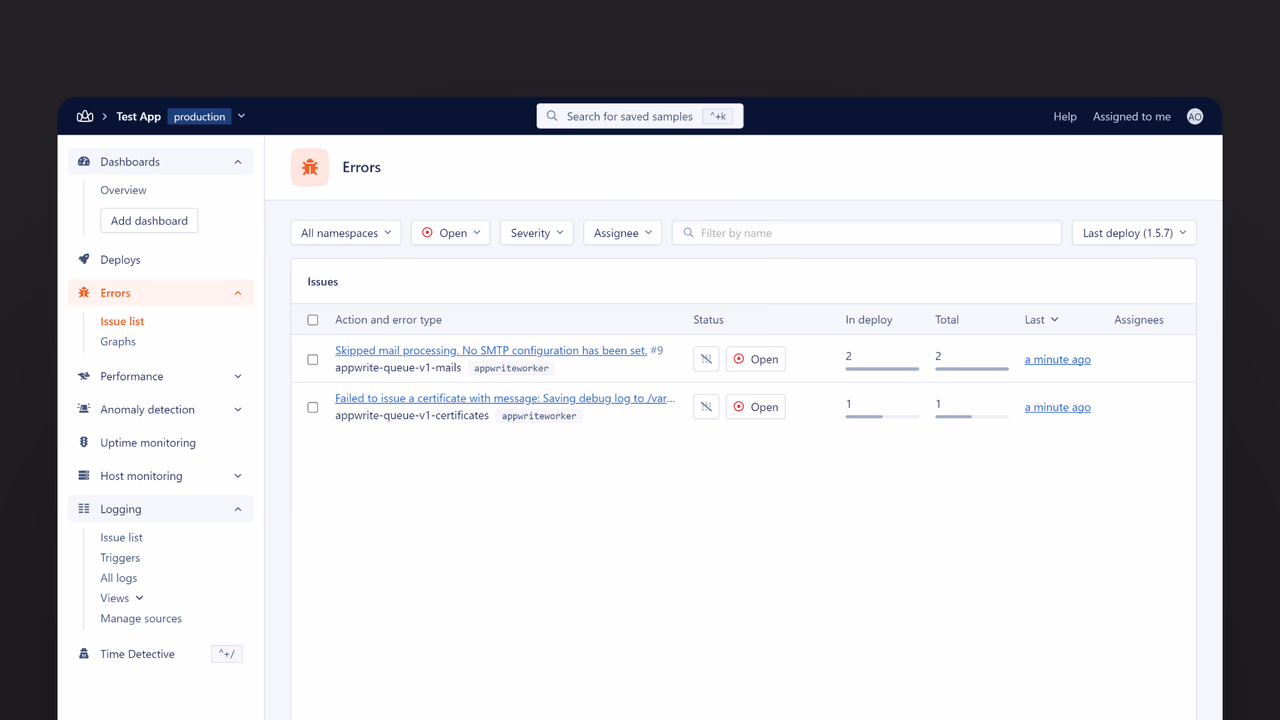Collapse the Errors sidebar section chevron
1280x720 pixels.
[x=238, y=293]
